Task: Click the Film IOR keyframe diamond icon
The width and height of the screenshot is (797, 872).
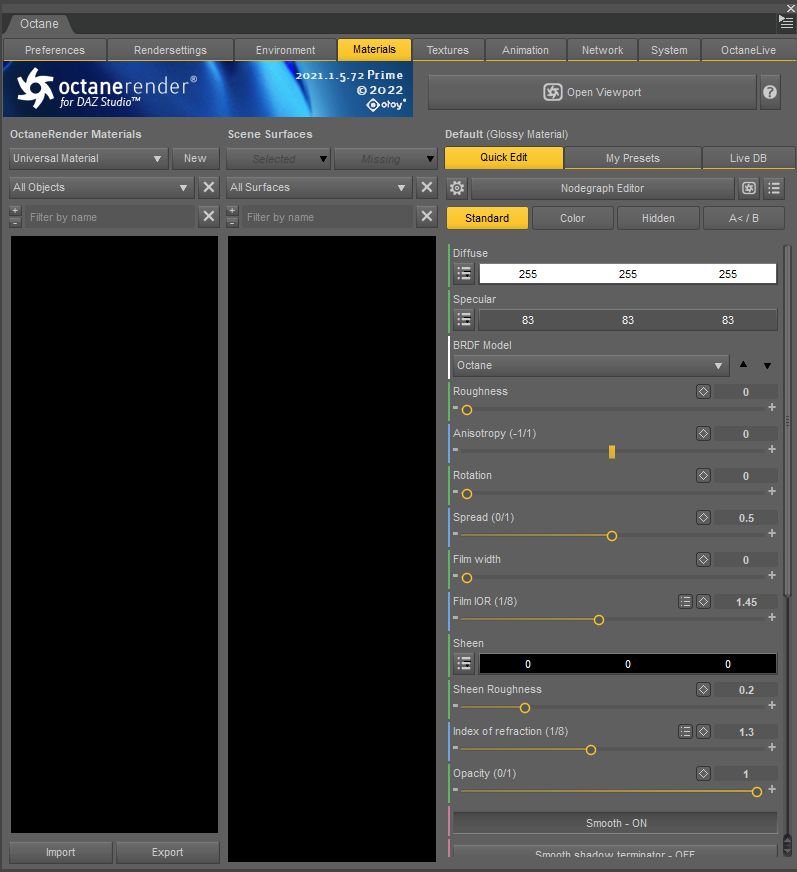Action: click(703, 601)
